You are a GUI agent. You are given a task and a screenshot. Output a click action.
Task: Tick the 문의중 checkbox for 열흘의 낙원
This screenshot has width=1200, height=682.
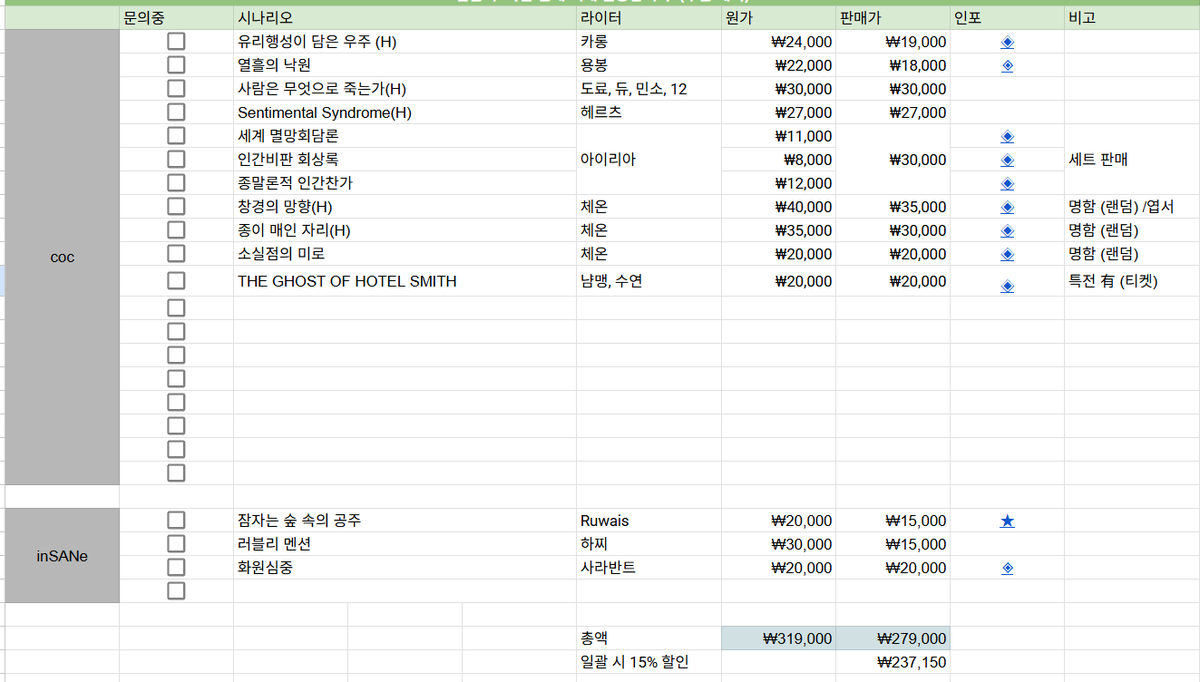(176, 65)
